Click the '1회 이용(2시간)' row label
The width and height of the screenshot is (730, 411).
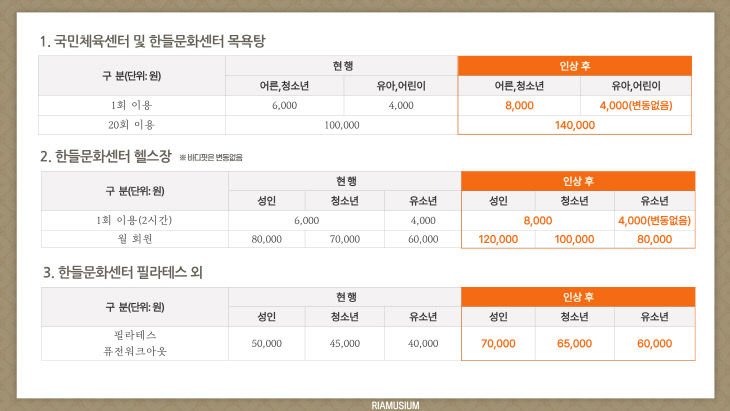click(x=134, y=220)
